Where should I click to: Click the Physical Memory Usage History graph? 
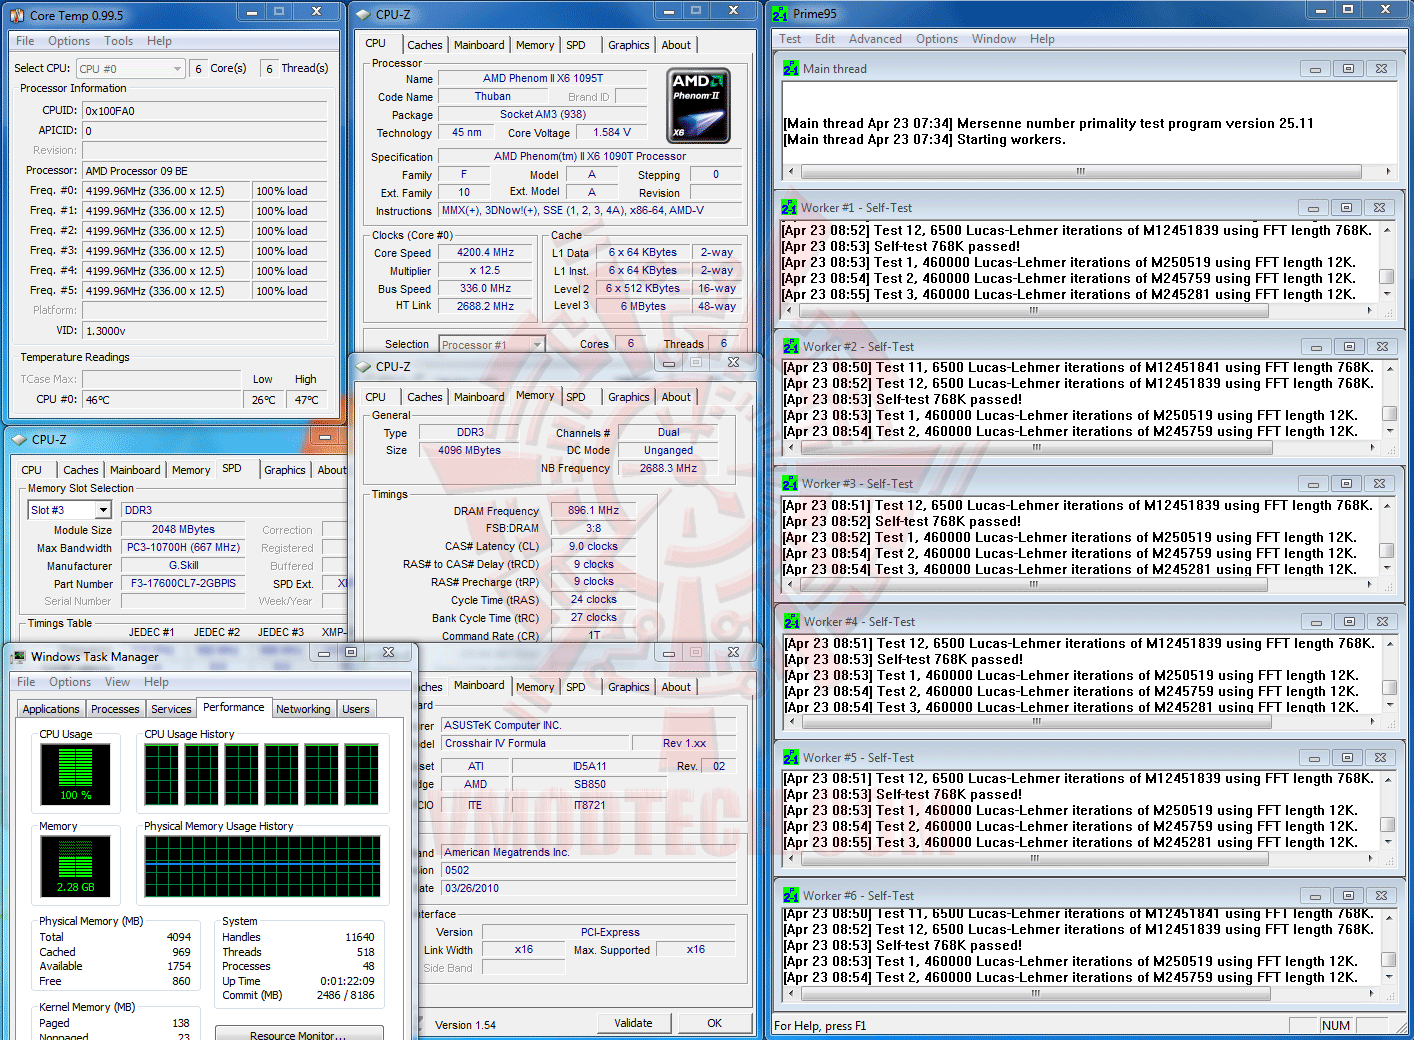262,866
